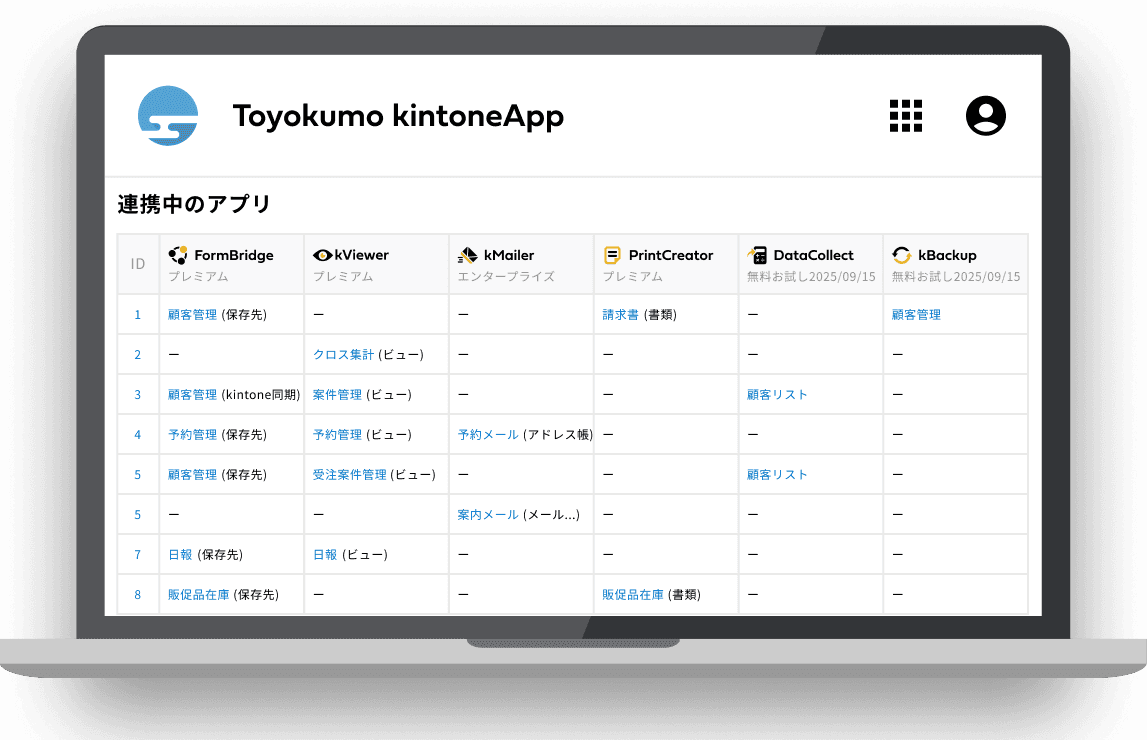This screenshot has width=1147, height=740.
Task: Open the 日報 FormBridge link
Action: coord(181,554)
